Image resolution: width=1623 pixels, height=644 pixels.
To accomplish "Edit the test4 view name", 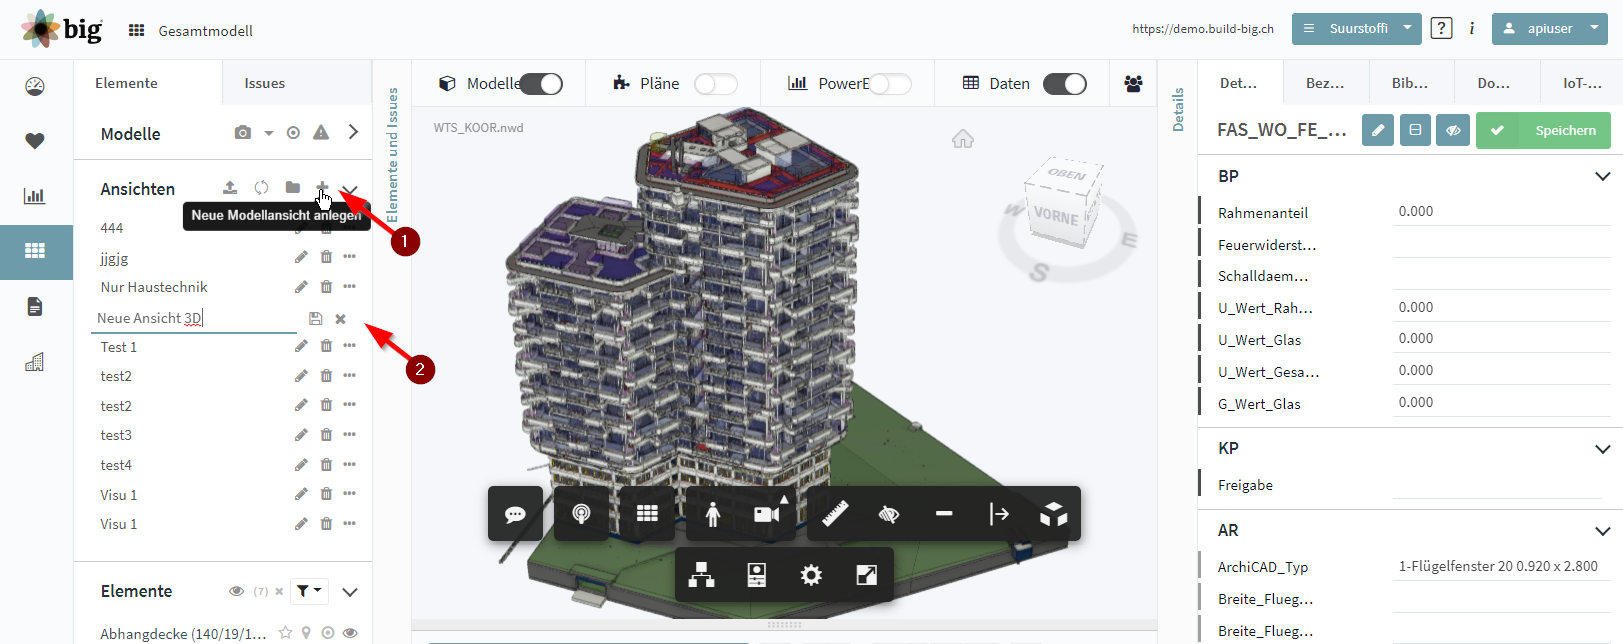I will 301,464.
